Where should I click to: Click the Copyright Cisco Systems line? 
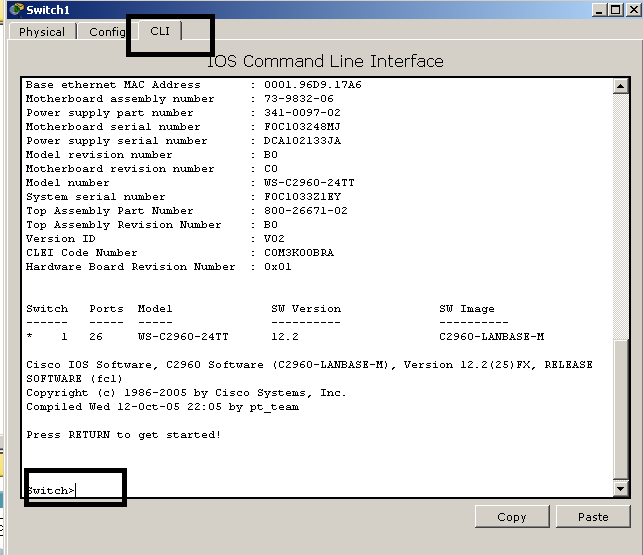pyautogui.click(x=186, y=393)
